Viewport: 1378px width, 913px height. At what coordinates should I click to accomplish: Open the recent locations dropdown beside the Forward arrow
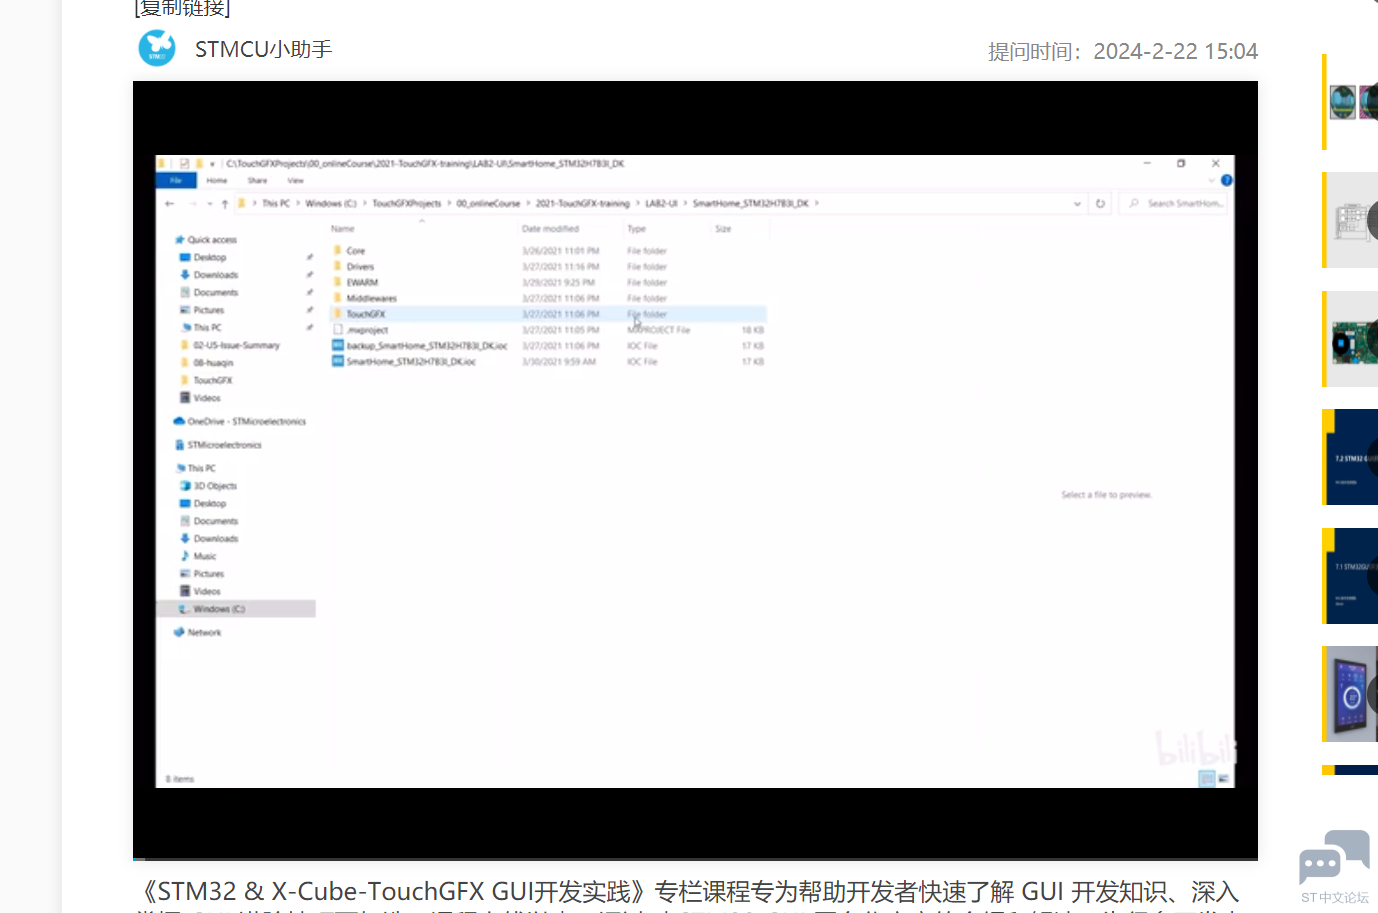[209, 204]
